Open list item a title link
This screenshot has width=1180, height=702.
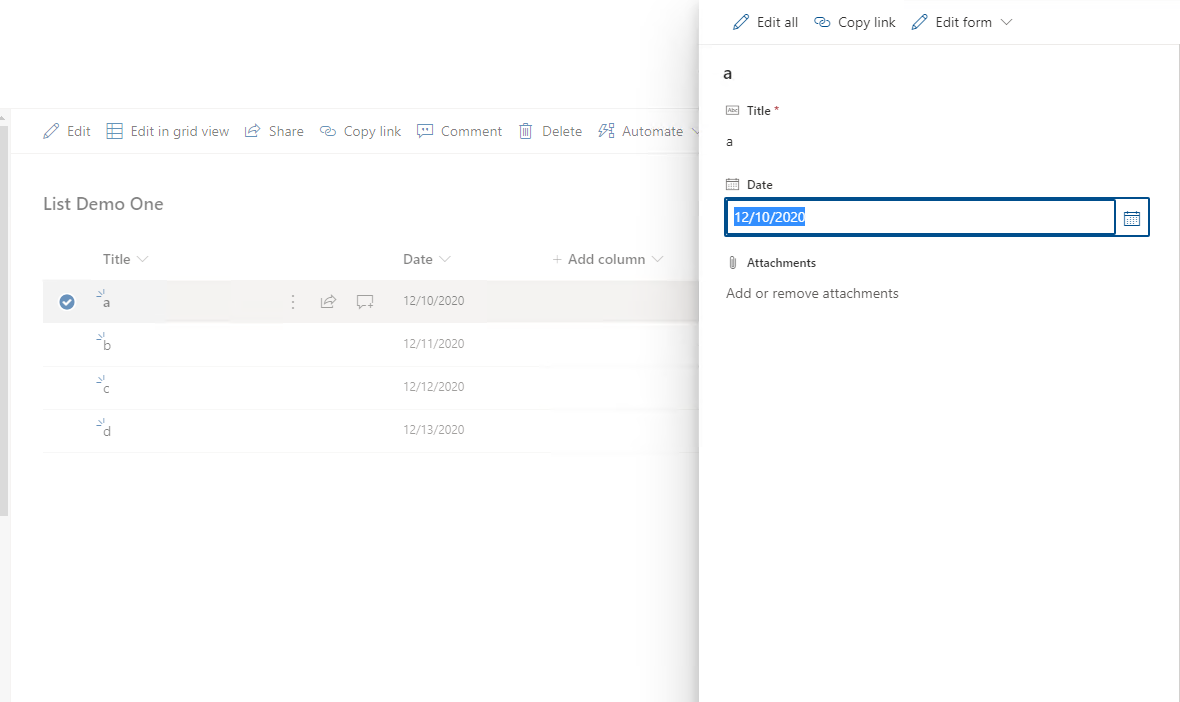[x=106, y=302]
